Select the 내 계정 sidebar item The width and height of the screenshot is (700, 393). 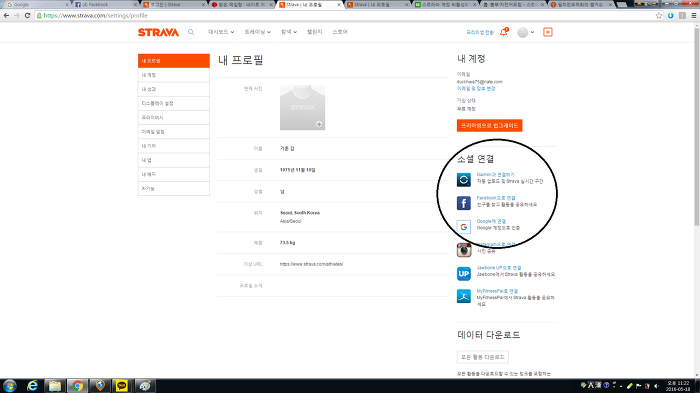pyautogui.click(x=174, y=75)
